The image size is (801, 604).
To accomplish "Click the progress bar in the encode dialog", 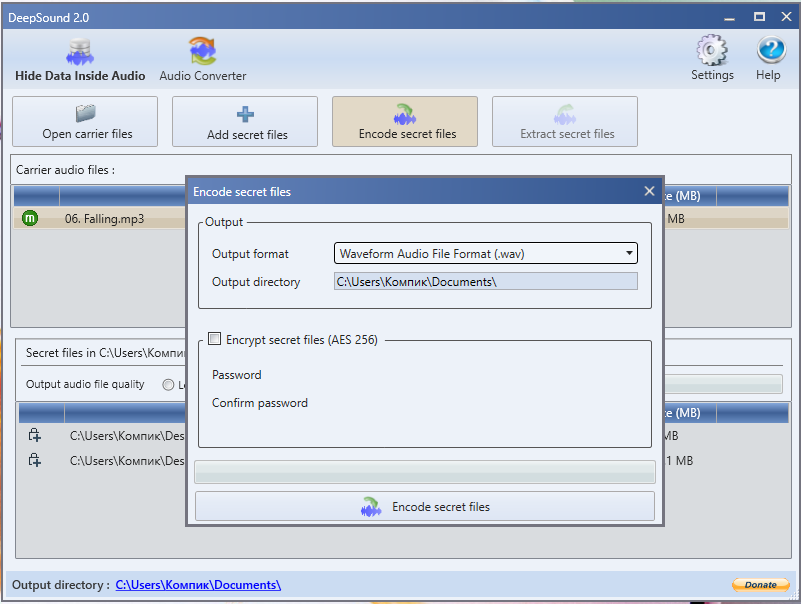I will pyautogui.click(x=425, y=472).
